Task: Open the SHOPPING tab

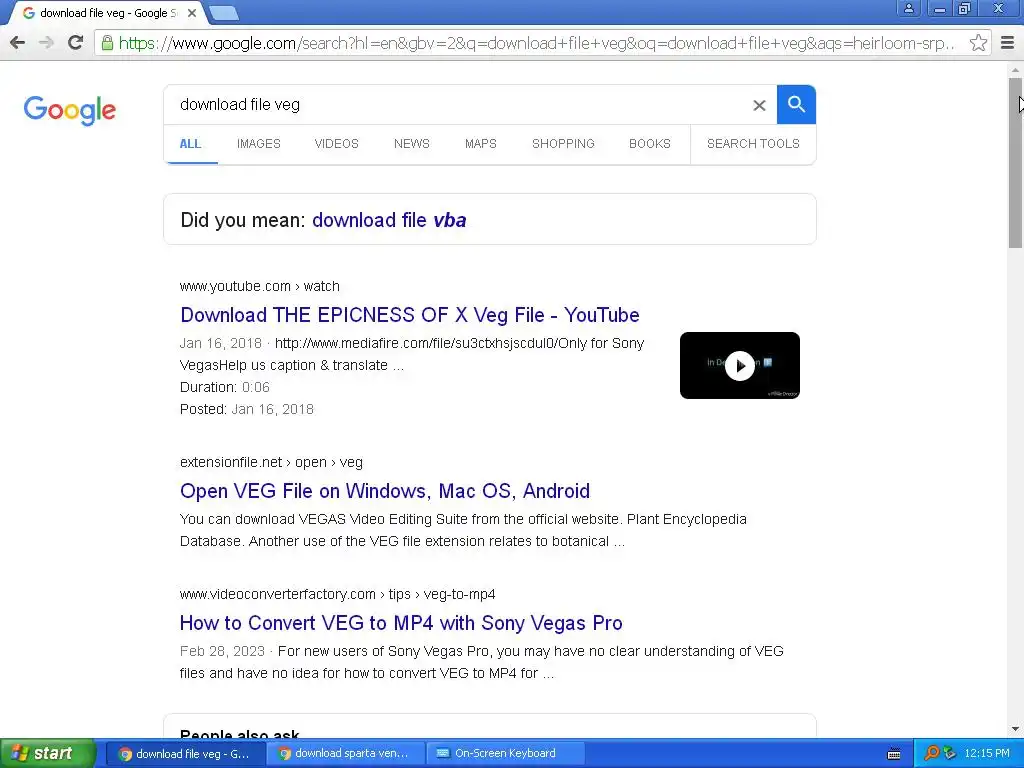Action: (563, 144)
